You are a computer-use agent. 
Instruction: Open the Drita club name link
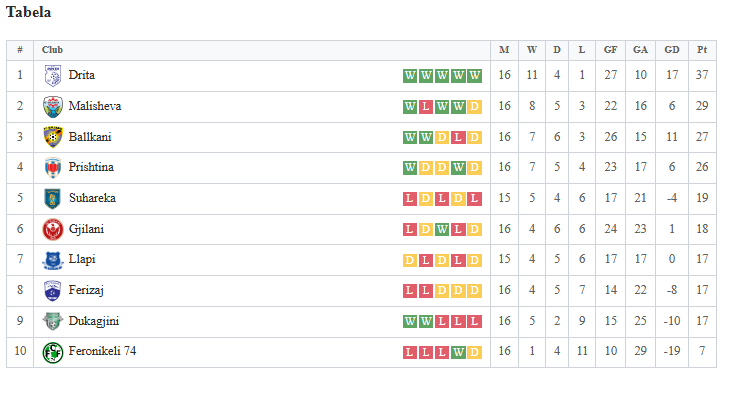[81, 75]
